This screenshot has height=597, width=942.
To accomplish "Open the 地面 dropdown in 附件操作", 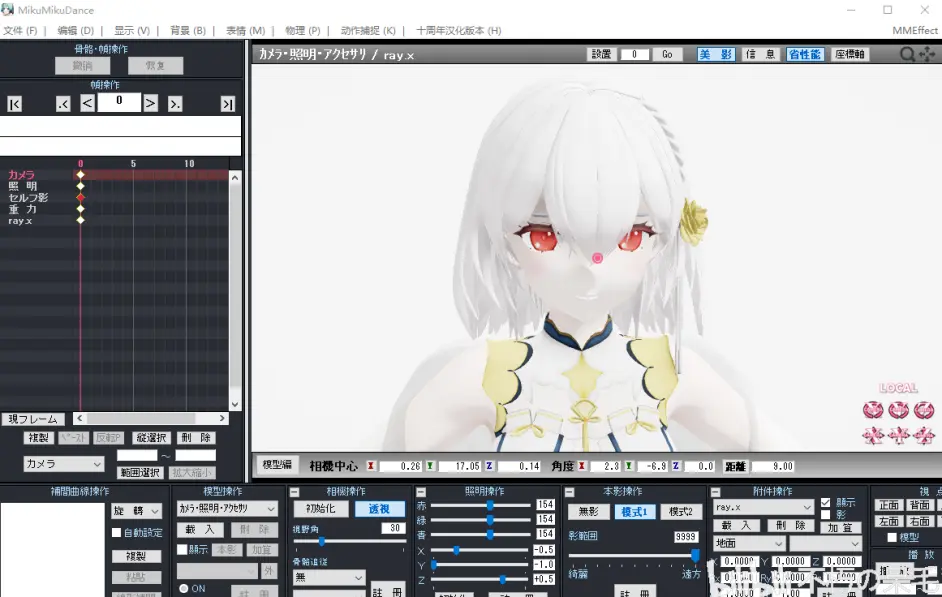I will coord(749,543).
